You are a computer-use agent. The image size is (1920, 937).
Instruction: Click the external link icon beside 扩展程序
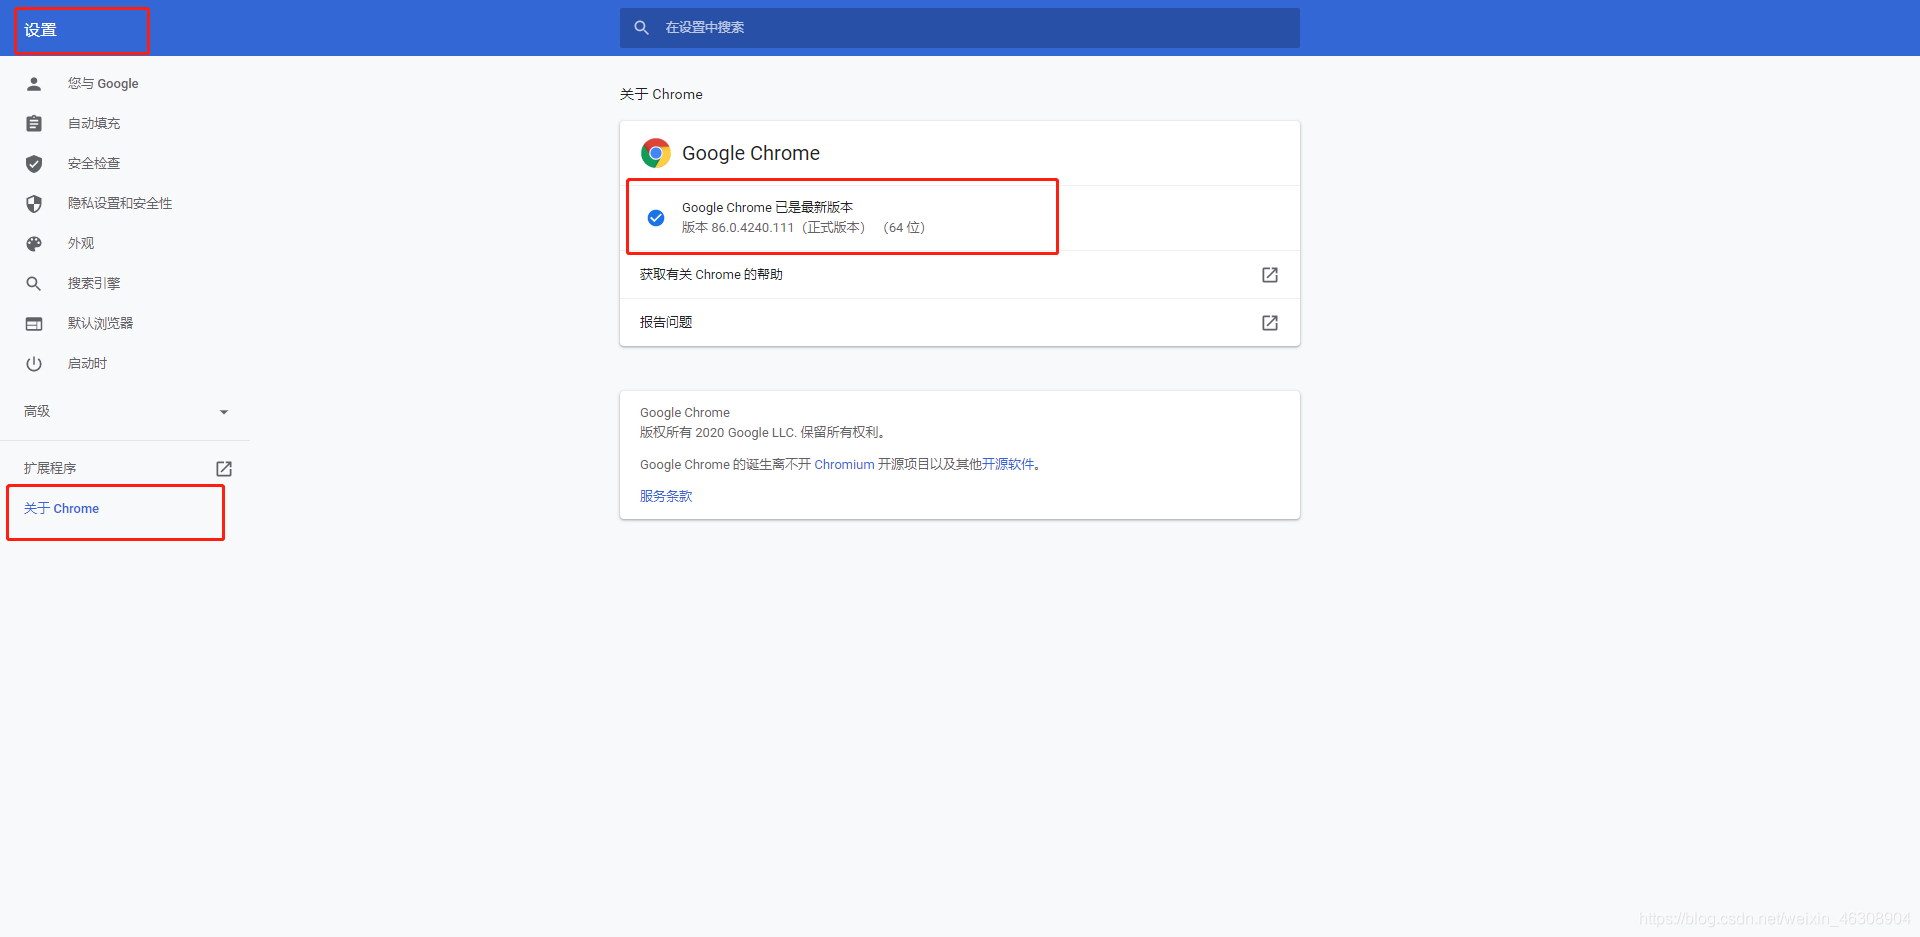(224, 469)
